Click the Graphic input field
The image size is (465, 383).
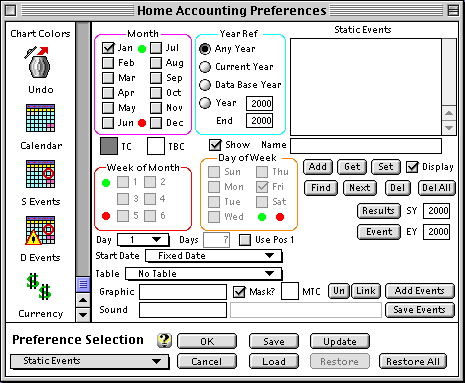pyautogui.click(x=183, y=292)
